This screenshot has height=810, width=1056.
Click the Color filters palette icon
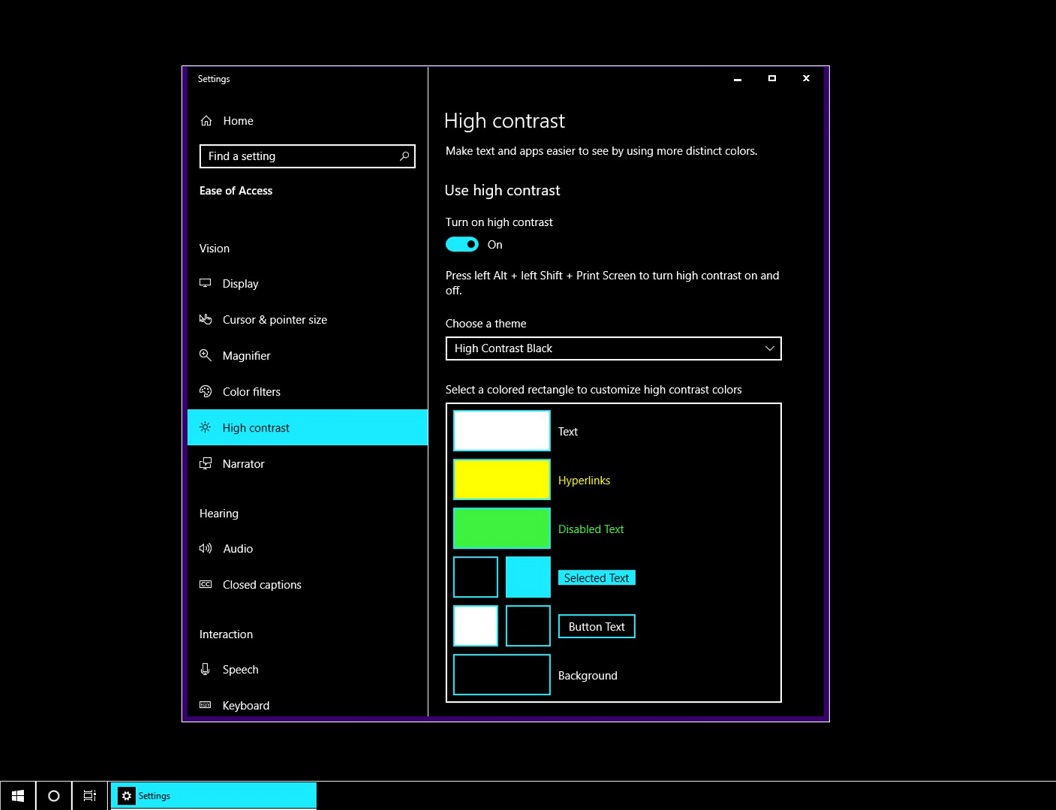[x=206, y=392]
